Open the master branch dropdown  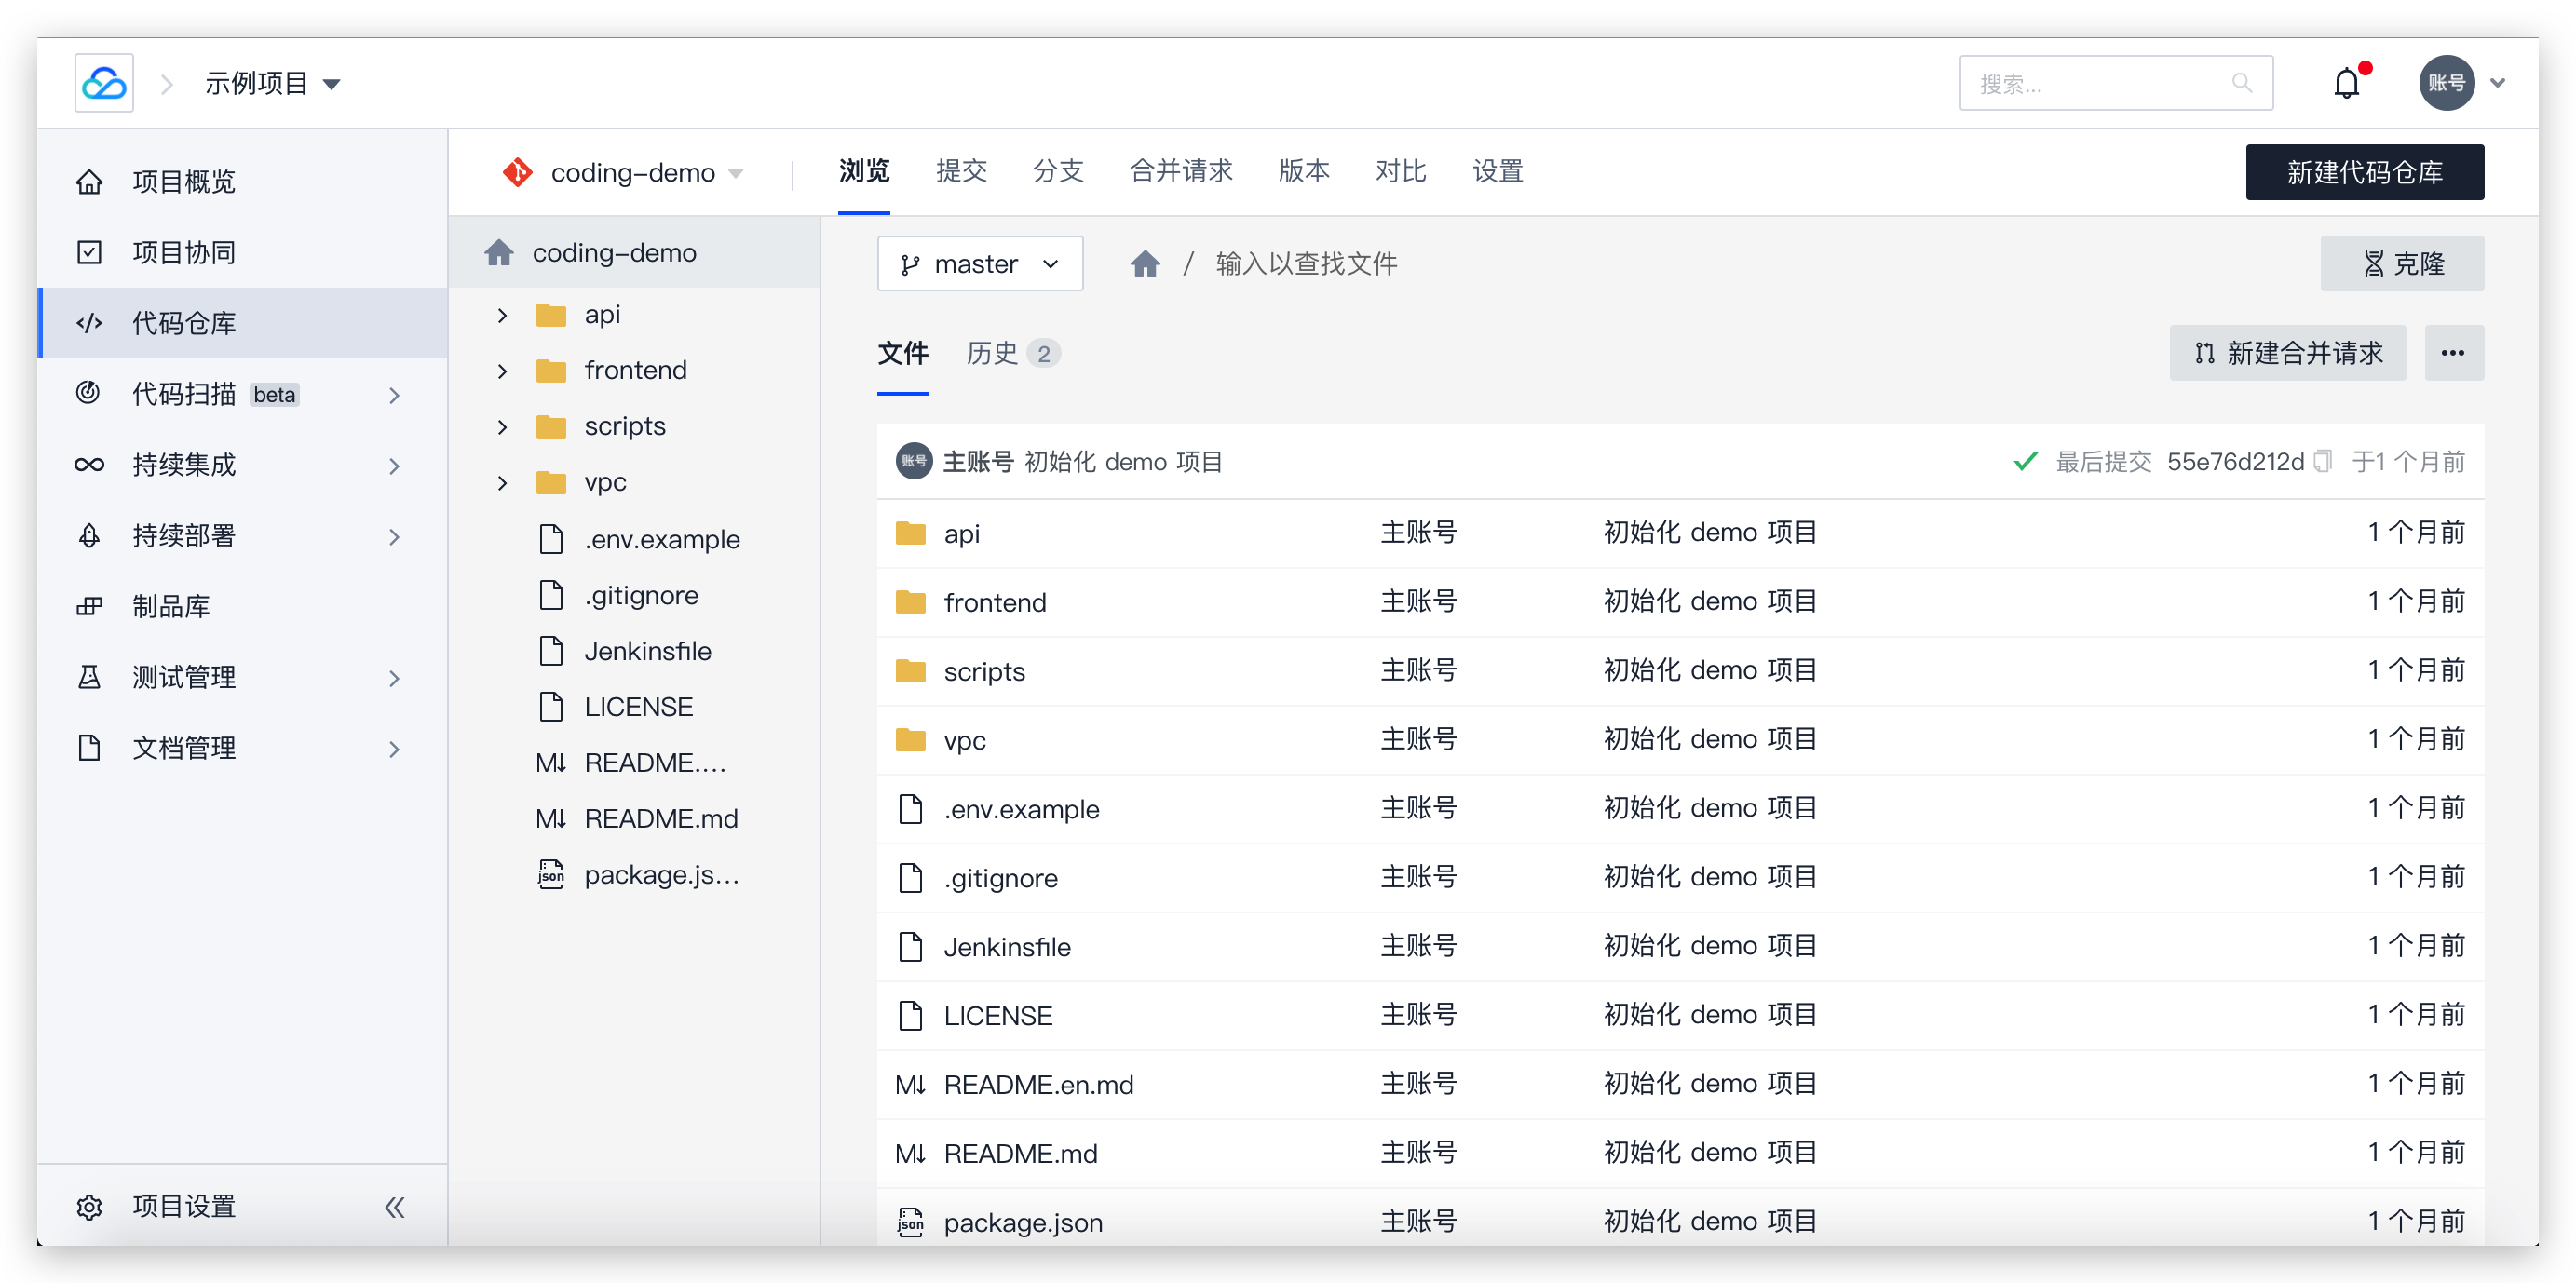[x=979, y=264]
